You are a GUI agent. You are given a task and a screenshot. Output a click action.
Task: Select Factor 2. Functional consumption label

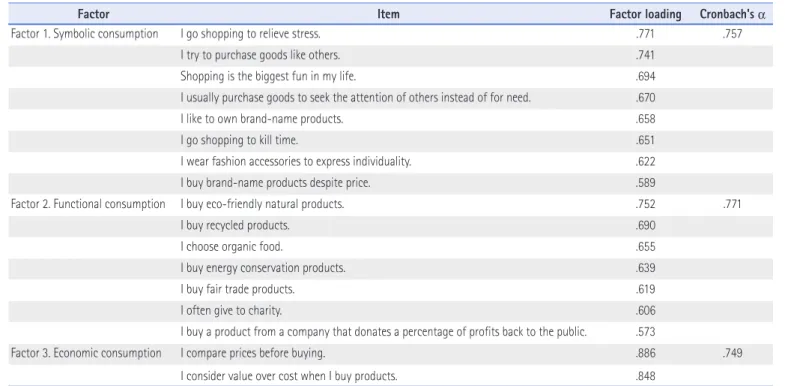click(88, 204)
